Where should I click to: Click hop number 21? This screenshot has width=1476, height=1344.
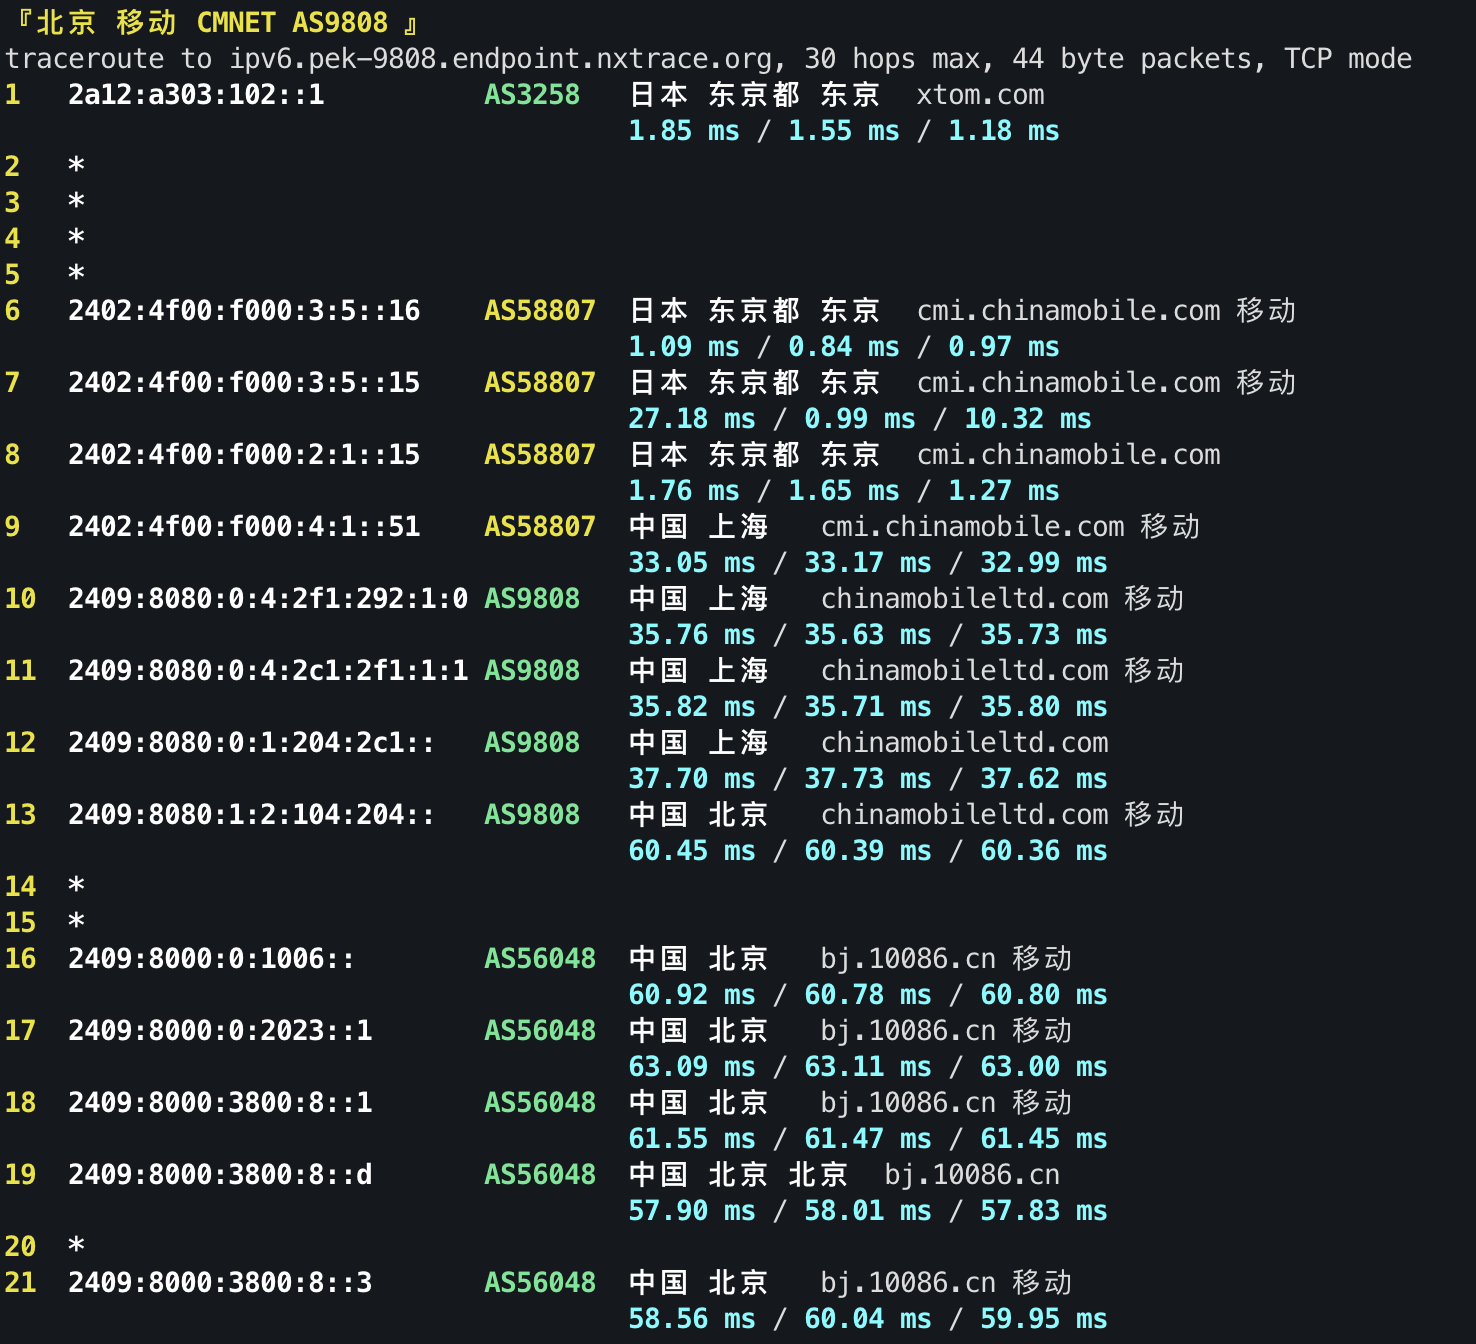(20, 1283)
